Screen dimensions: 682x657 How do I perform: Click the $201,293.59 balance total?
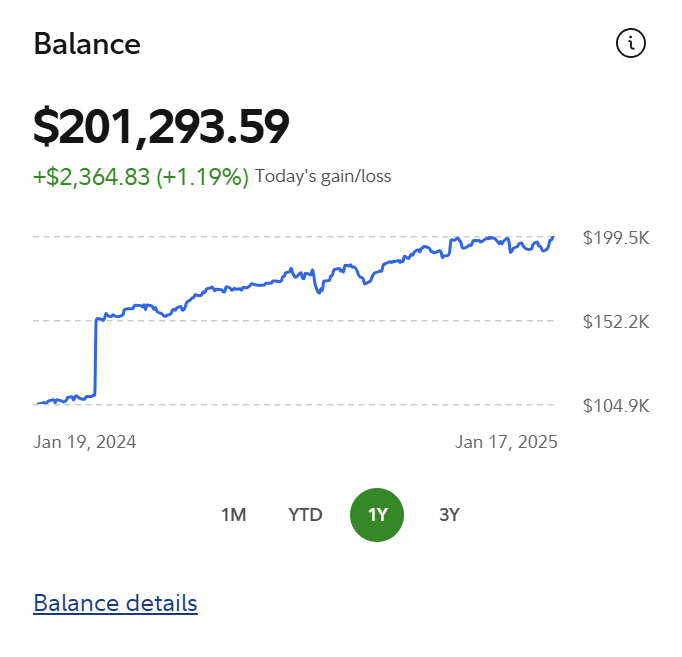click(x=161, y=127)
